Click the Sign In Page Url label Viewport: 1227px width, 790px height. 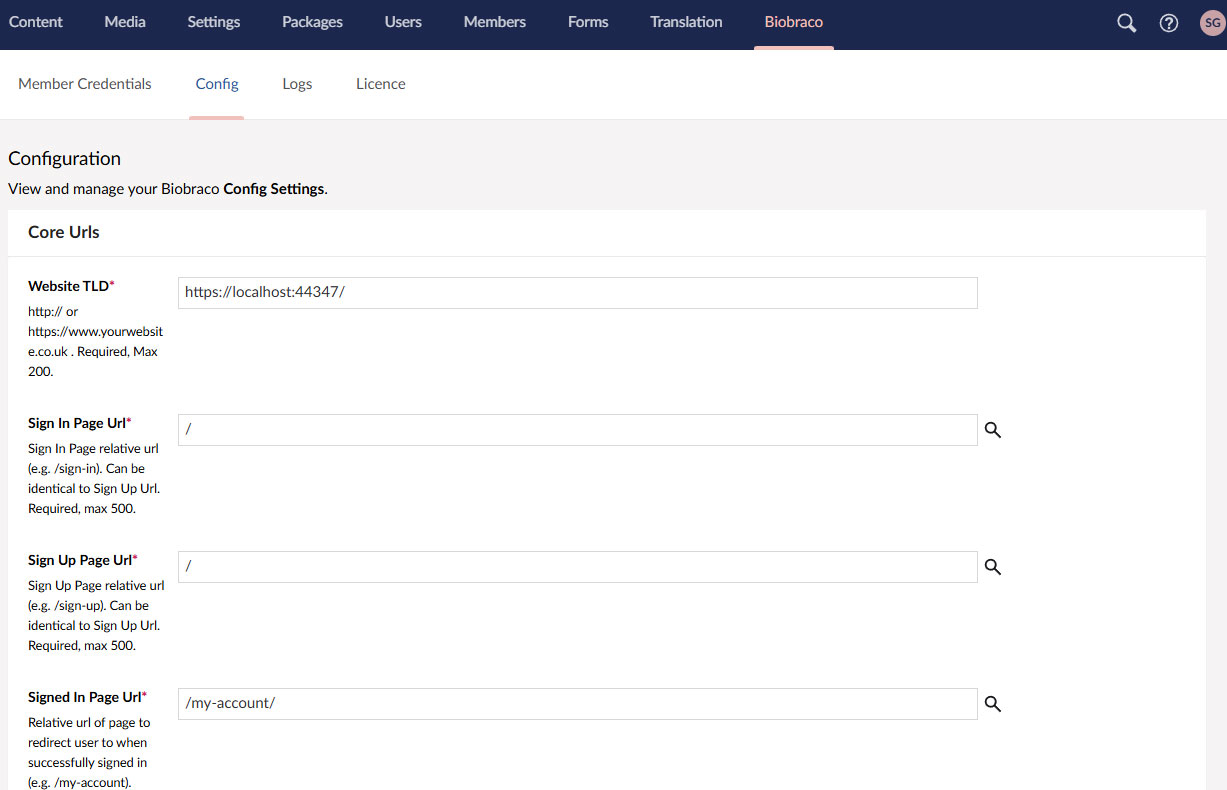[x=80, y=423]
